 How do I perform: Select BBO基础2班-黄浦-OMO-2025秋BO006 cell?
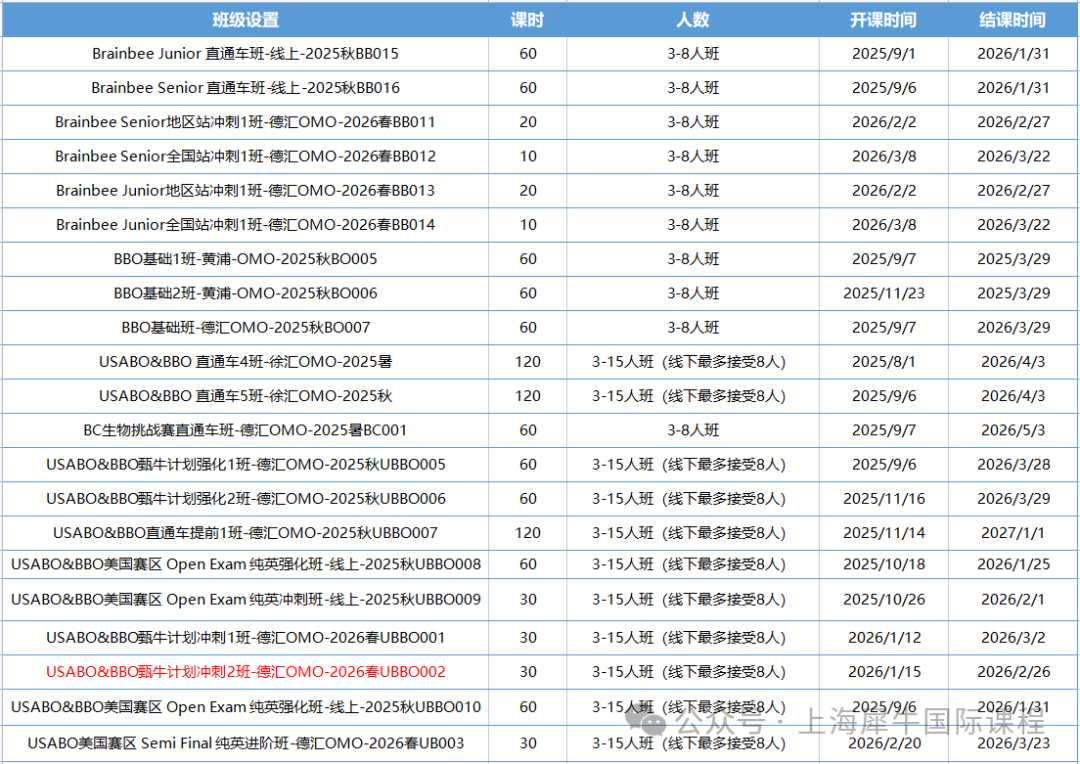(245, 293)
